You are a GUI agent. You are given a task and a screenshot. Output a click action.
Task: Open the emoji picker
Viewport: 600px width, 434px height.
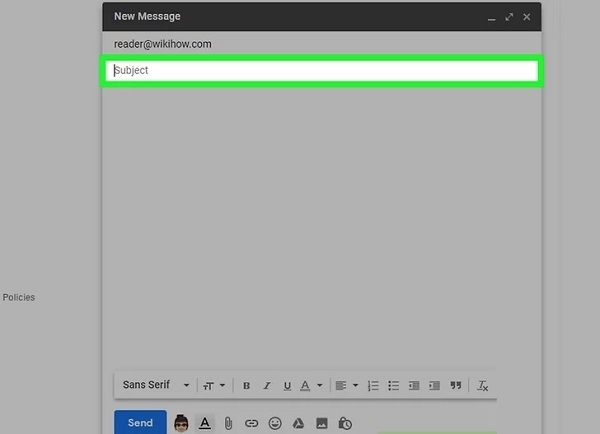[274, 423]
